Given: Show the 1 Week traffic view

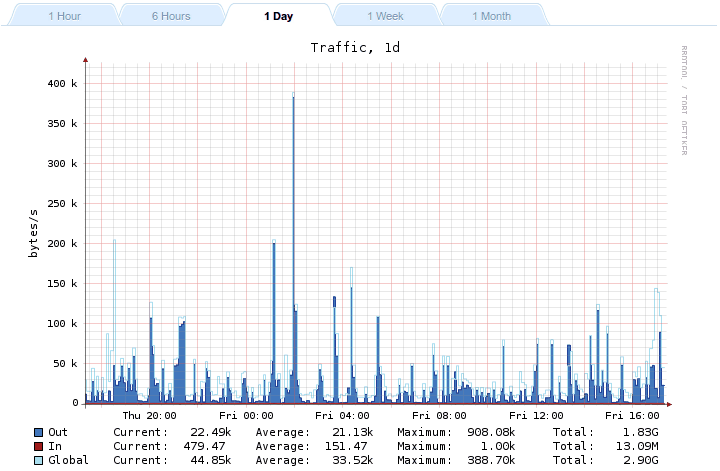Looking at the screenshot, I should click(x=386, y=16).
